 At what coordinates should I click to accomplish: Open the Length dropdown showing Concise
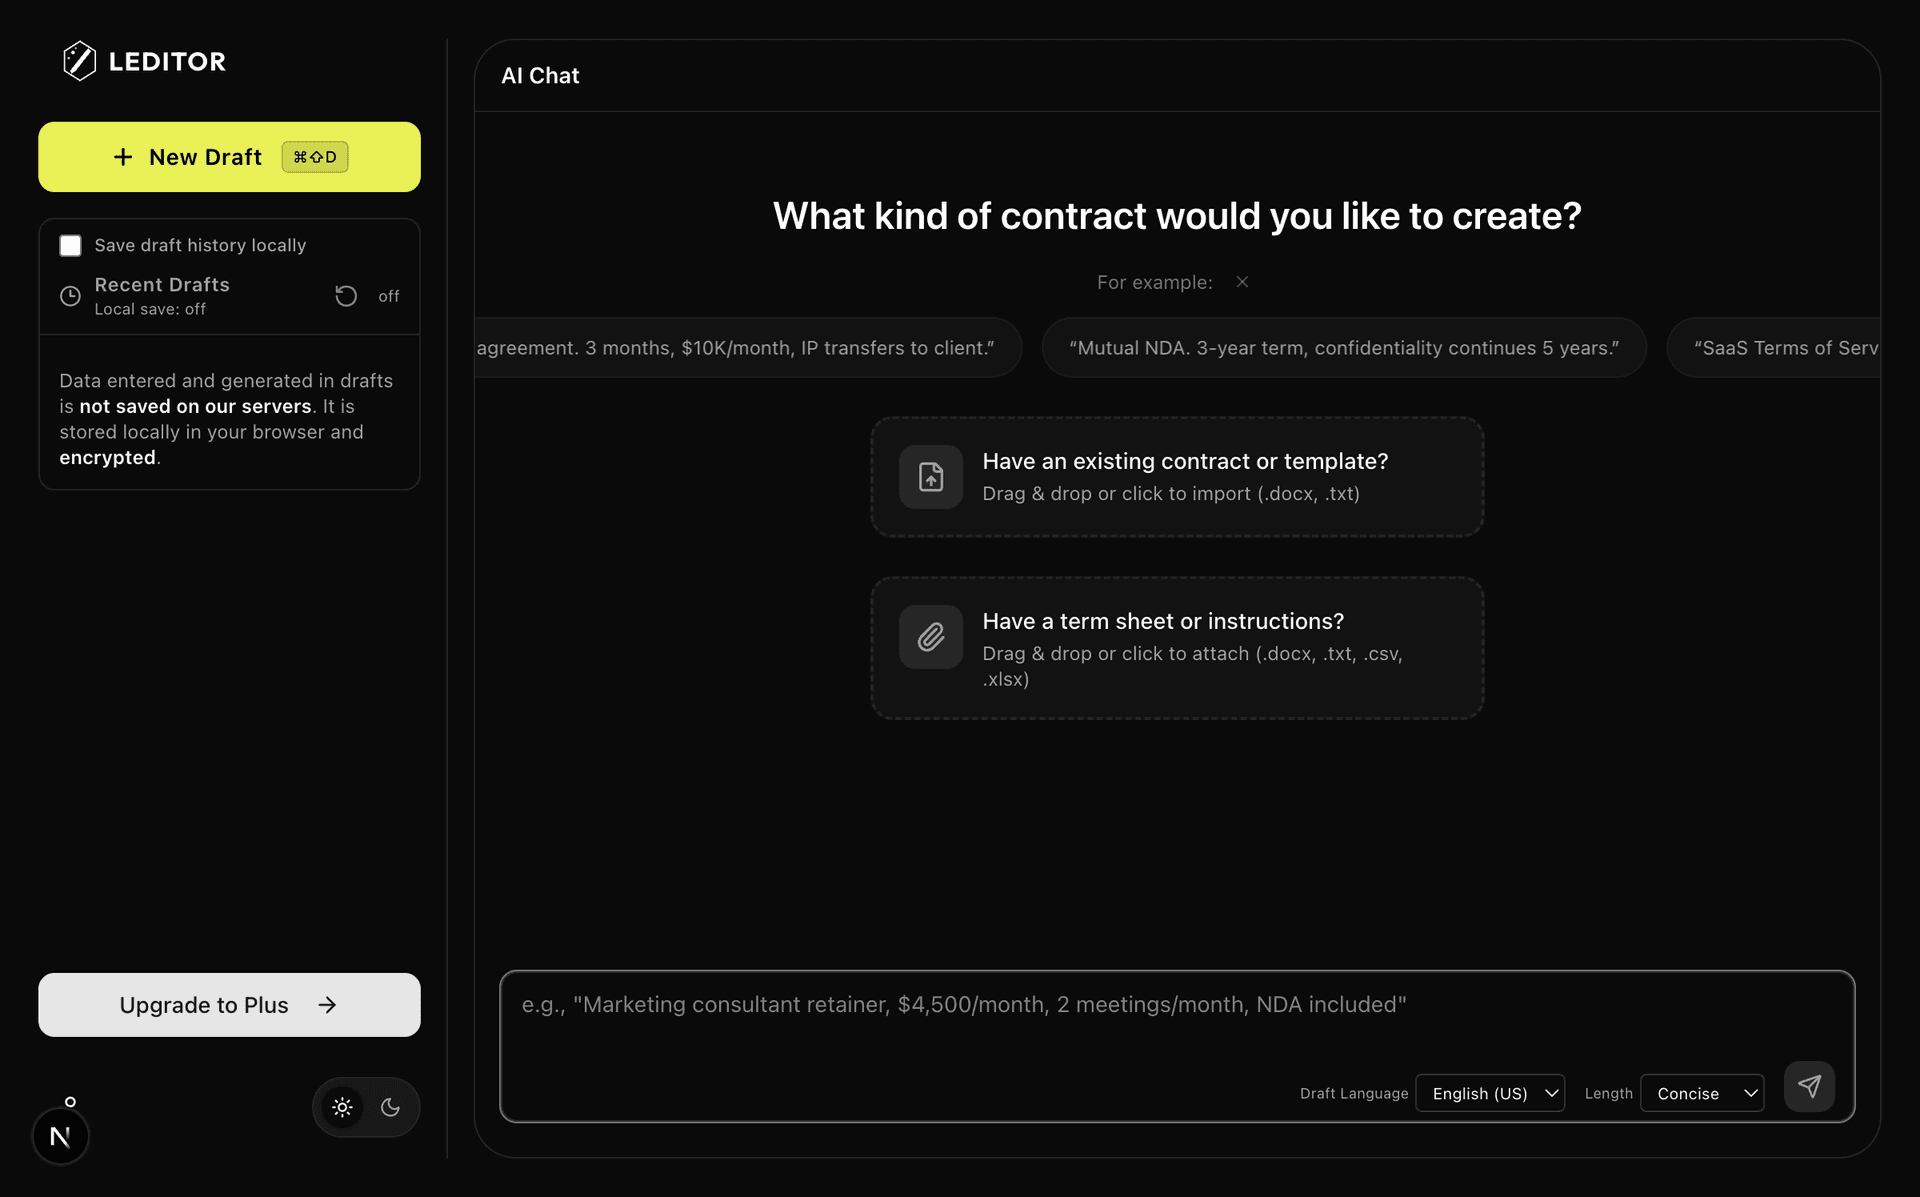point(1702,1093)
